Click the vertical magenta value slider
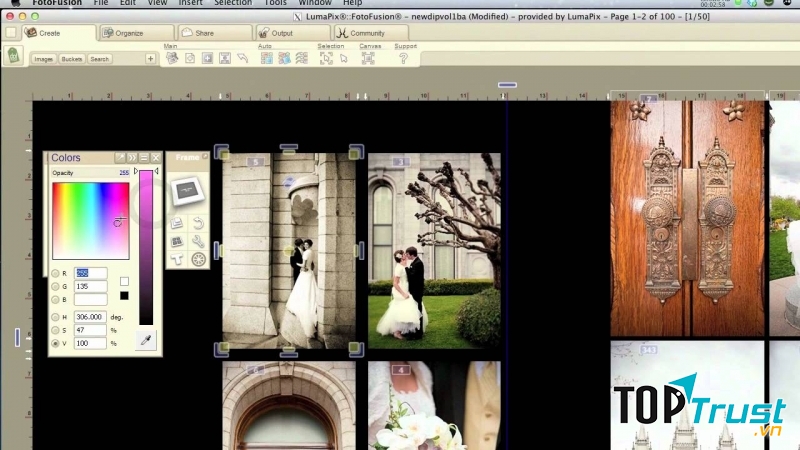The width and height of the screenshot is (800, 450). 146,247
